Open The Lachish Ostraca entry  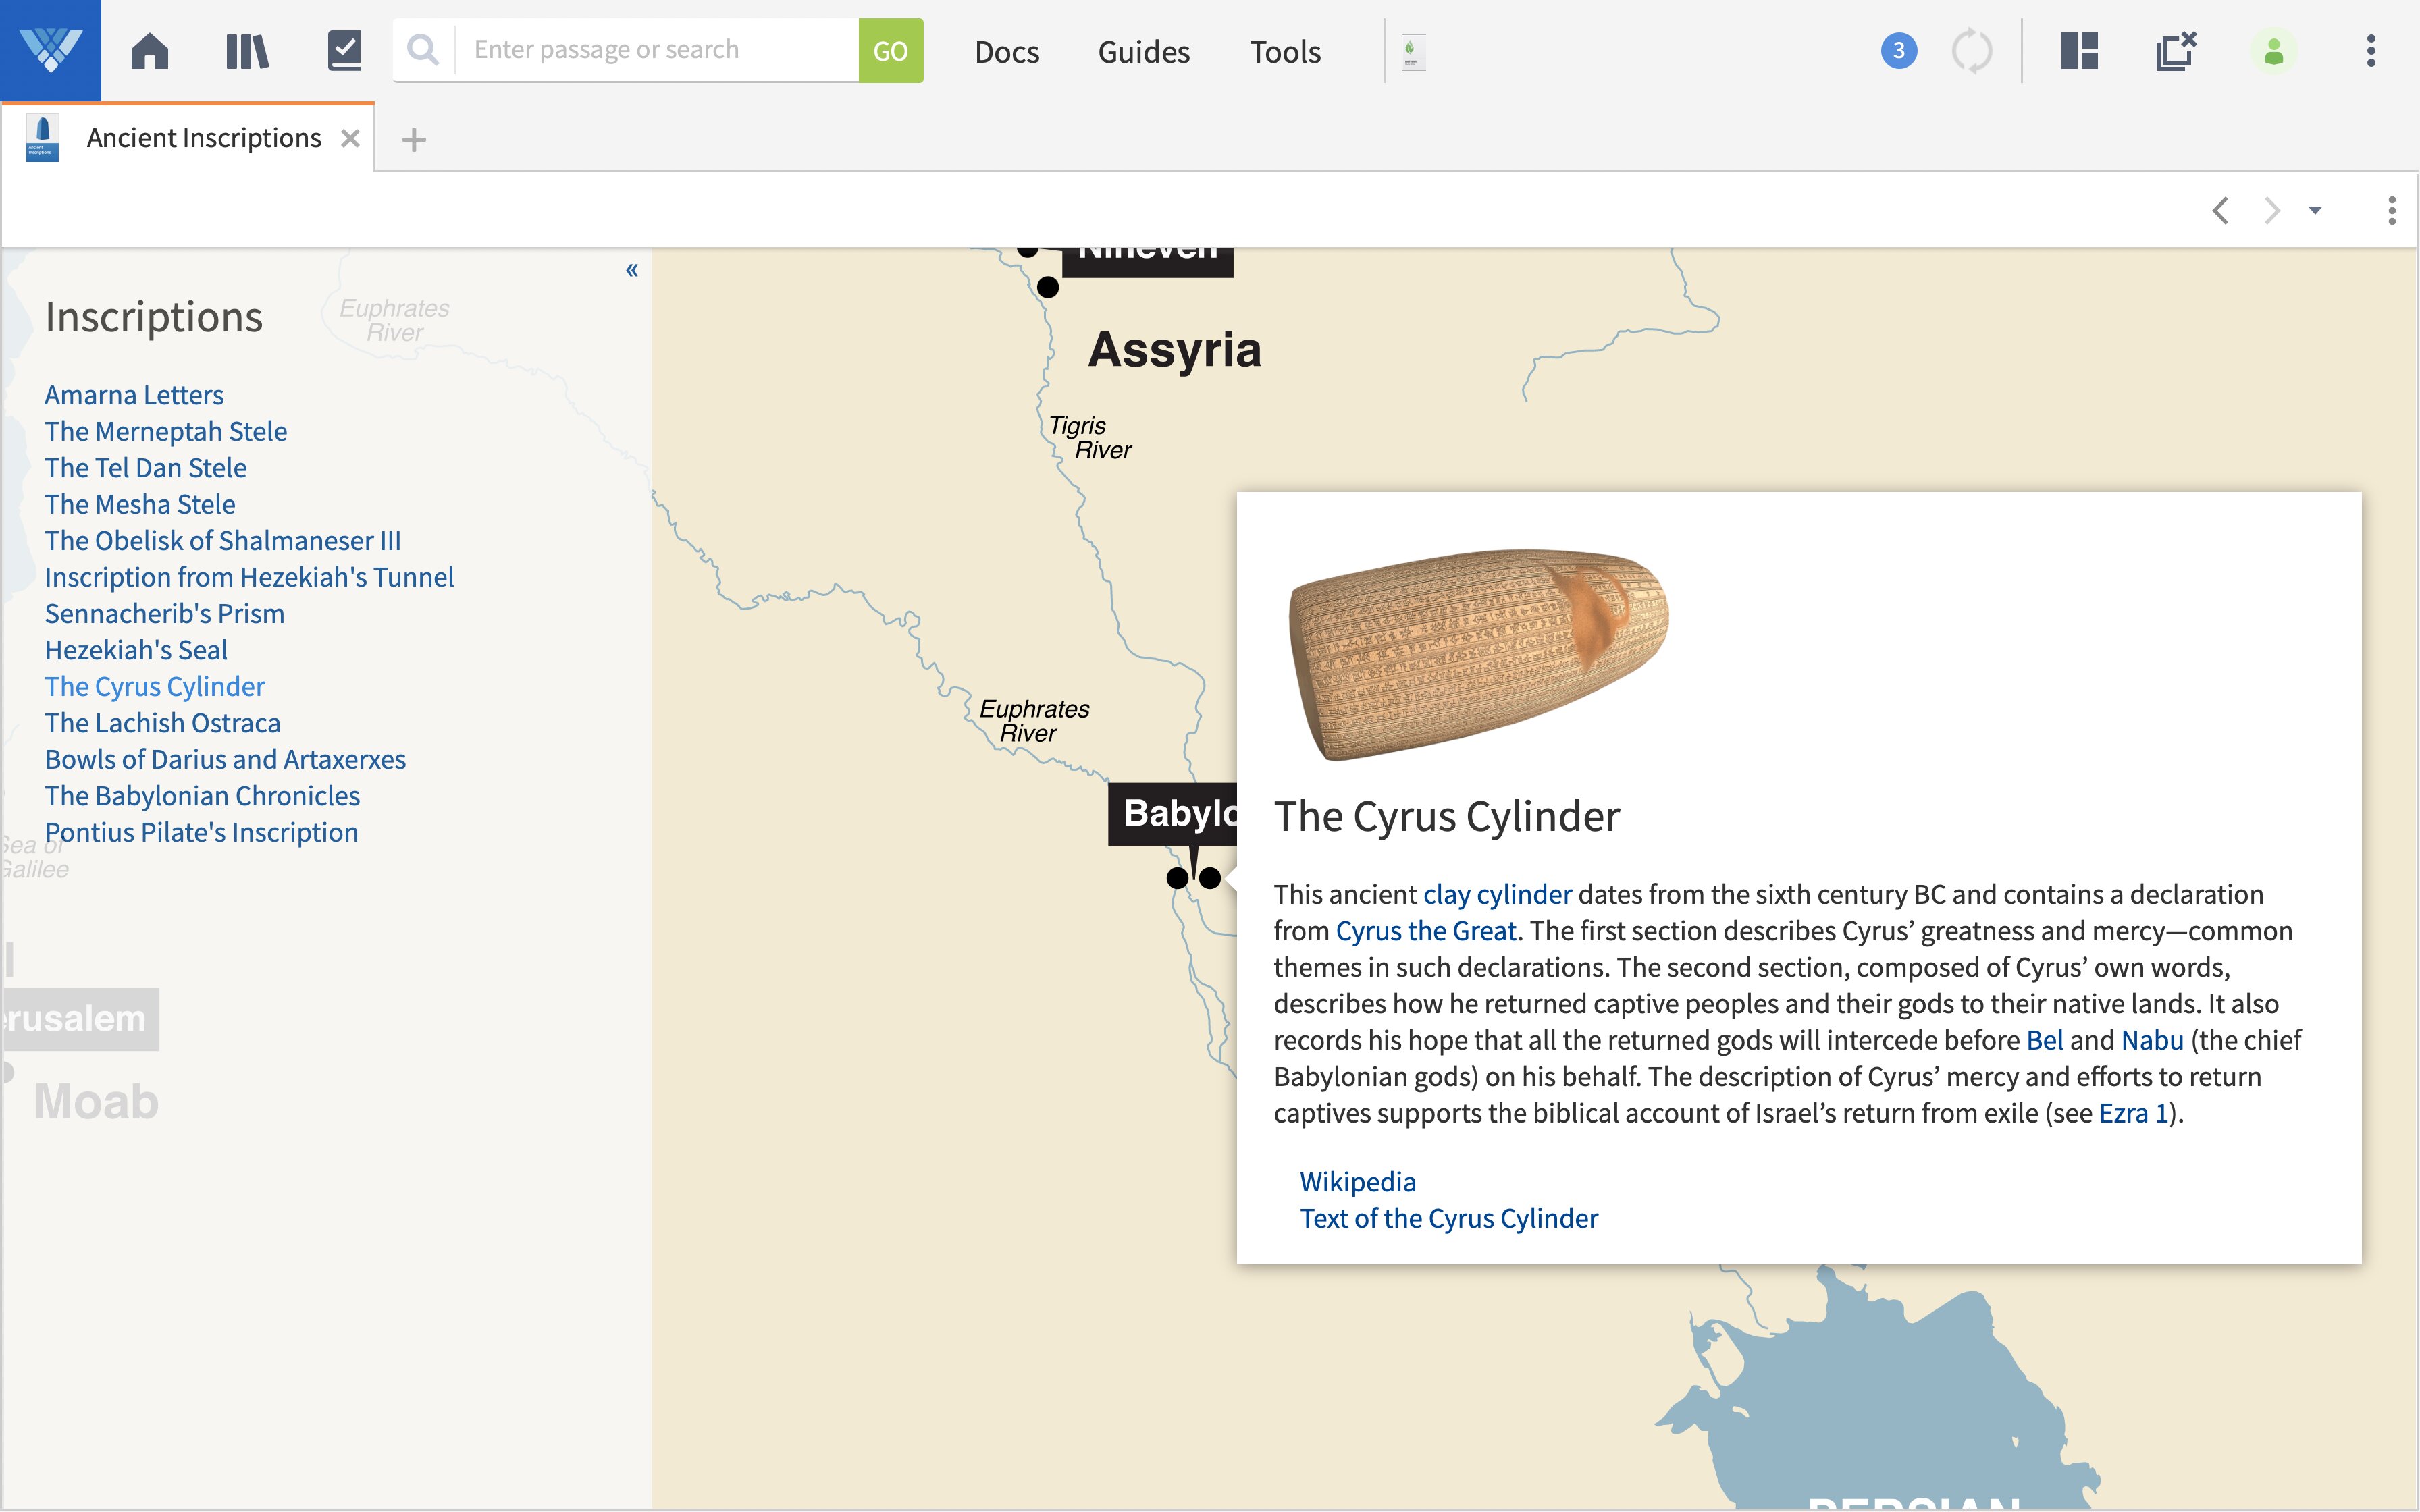(x=163, y=723)
